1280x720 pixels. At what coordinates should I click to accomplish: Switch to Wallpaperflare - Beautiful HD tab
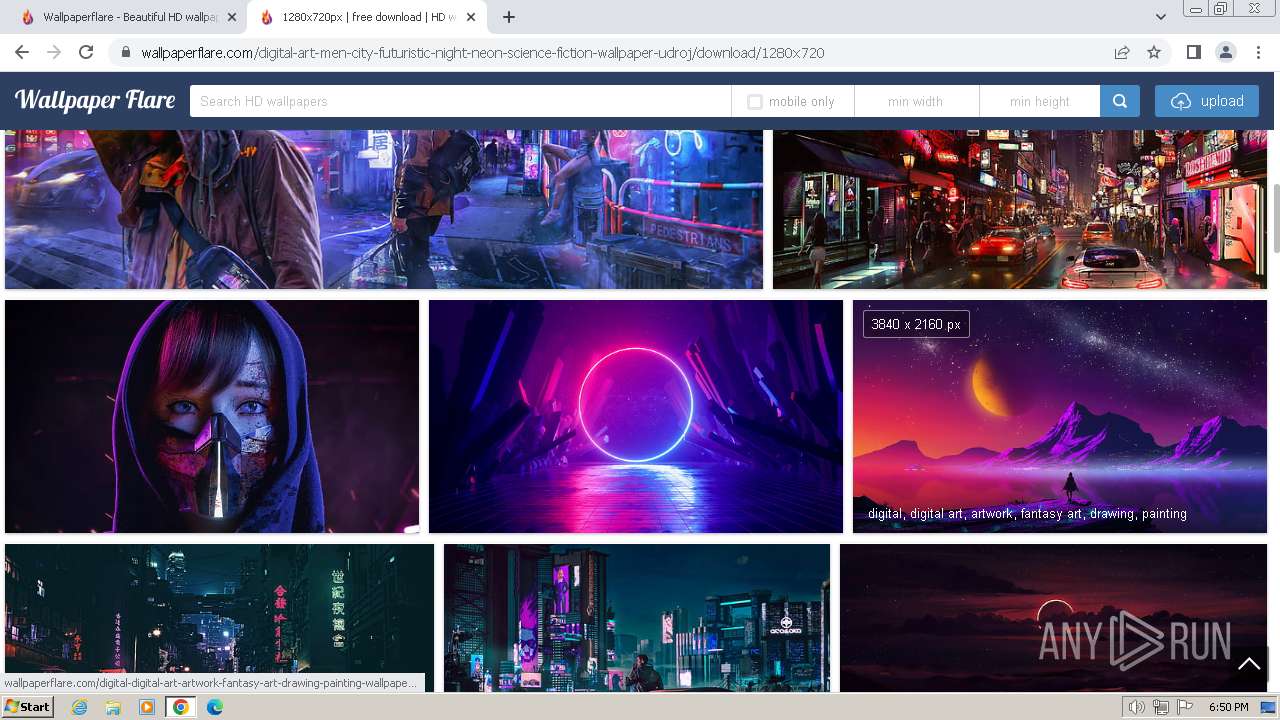coord(130,17)
